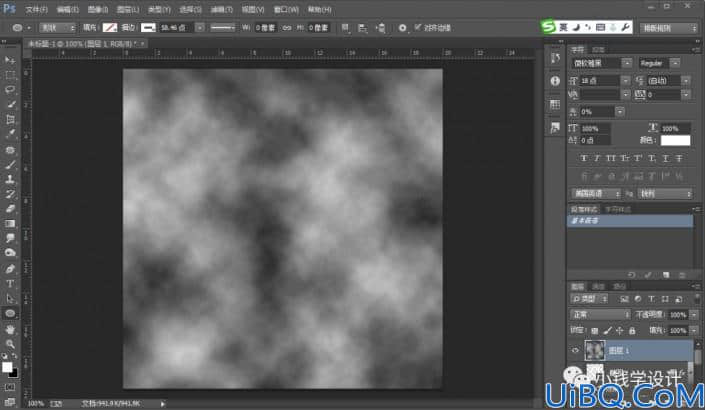Select the Hand tool
The image size is (705, 410).
(10, 330)
